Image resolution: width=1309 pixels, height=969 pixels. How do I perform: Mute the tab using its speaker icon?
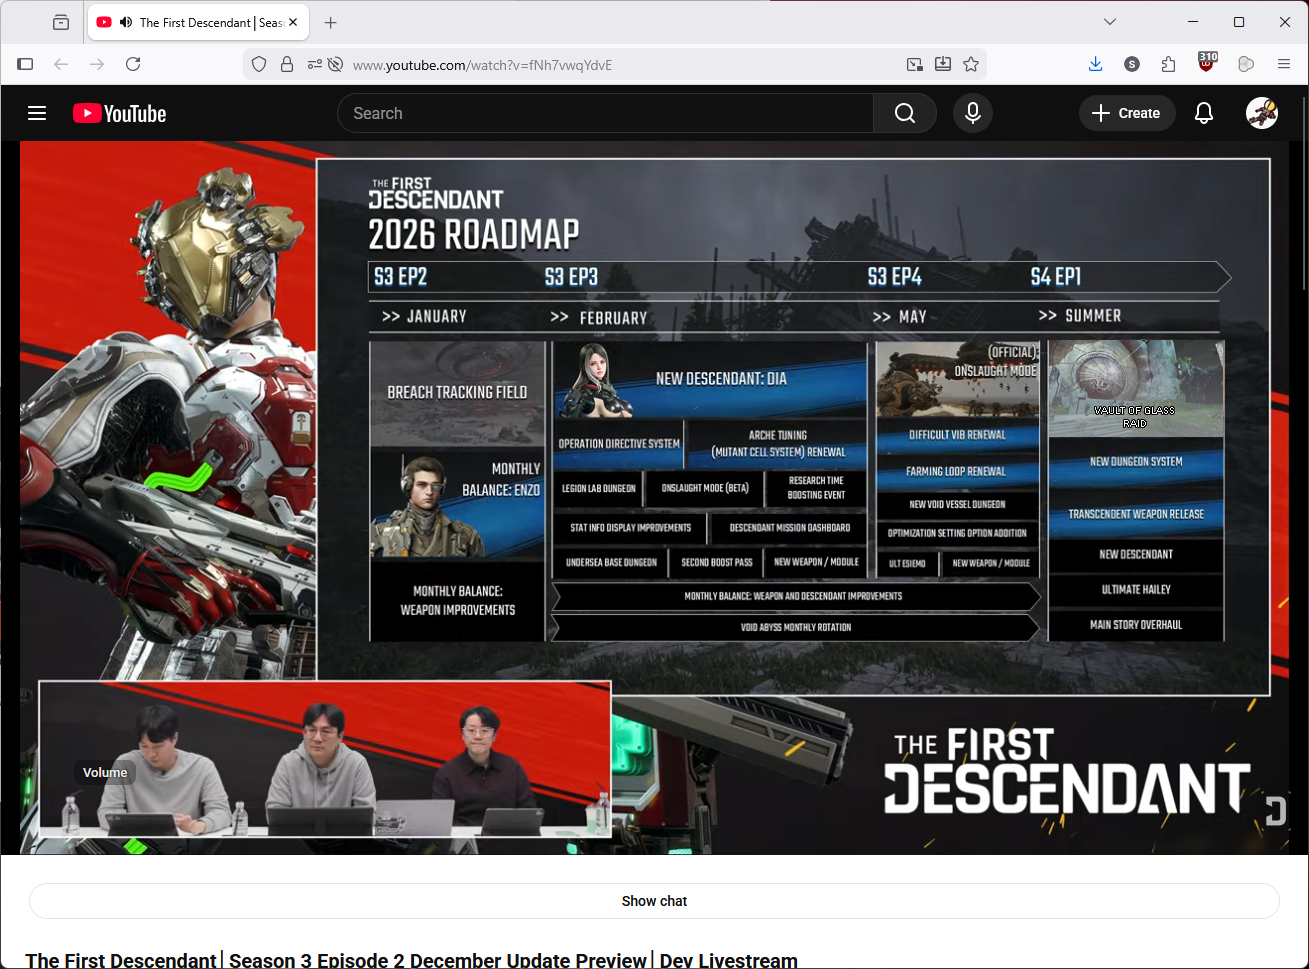126,22
